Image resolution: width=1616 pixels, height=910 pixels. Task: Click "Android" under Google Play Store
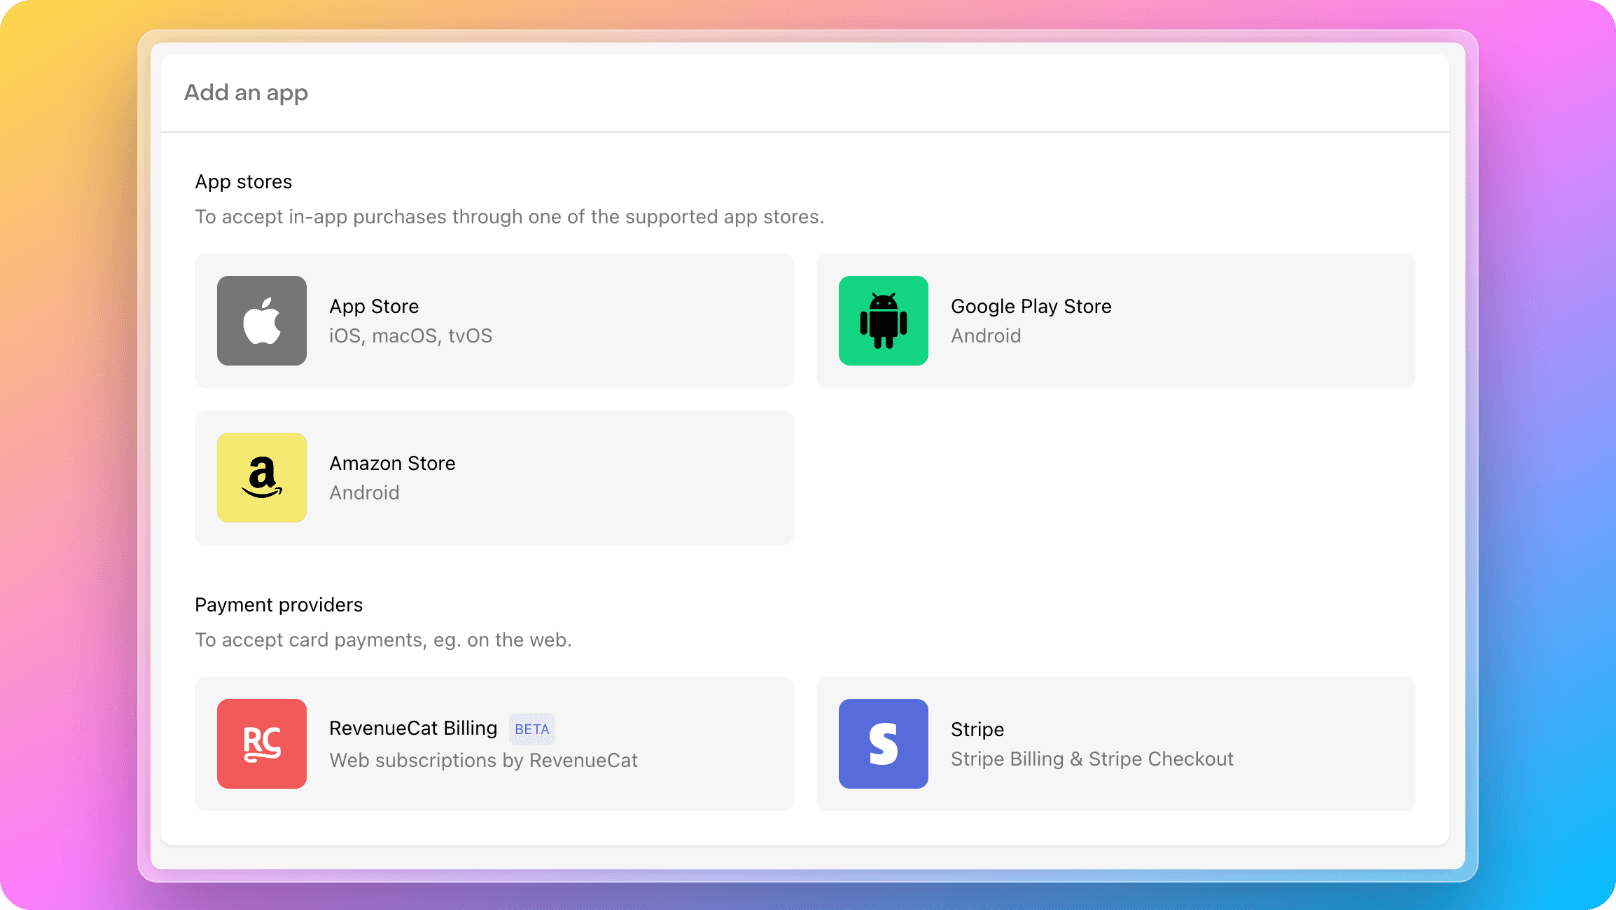point(986,336)
